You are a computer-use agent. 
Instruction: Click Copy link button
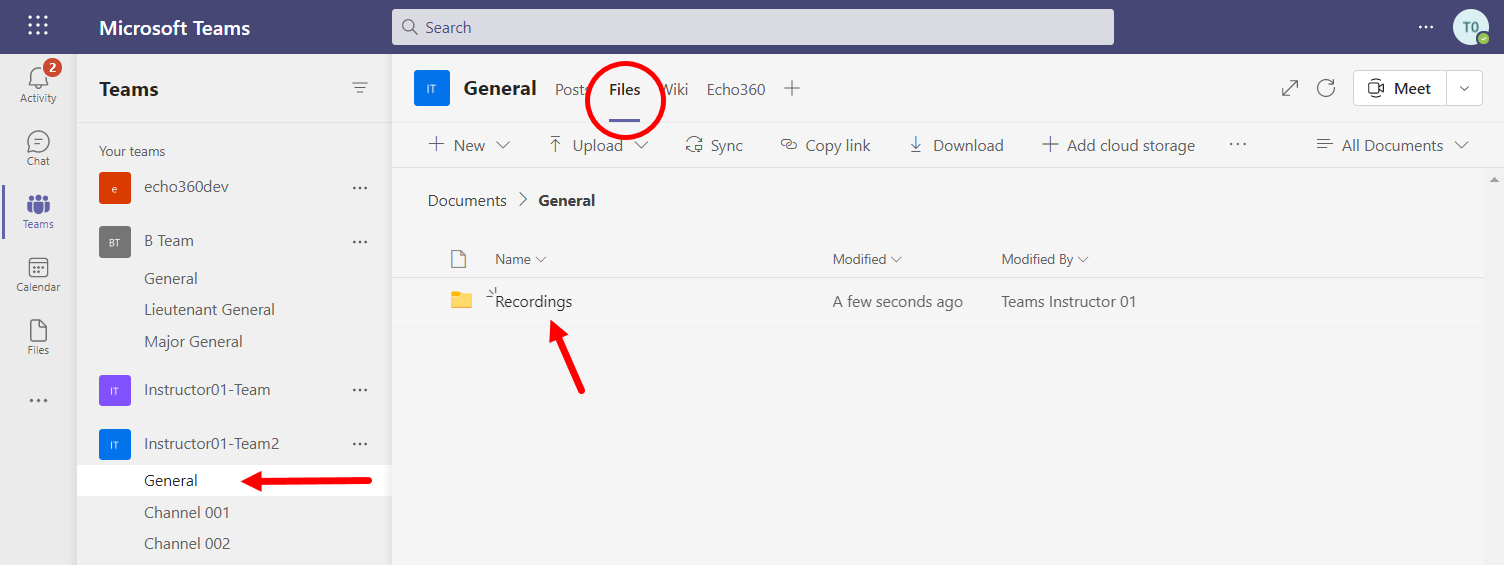tap(825, 145)
